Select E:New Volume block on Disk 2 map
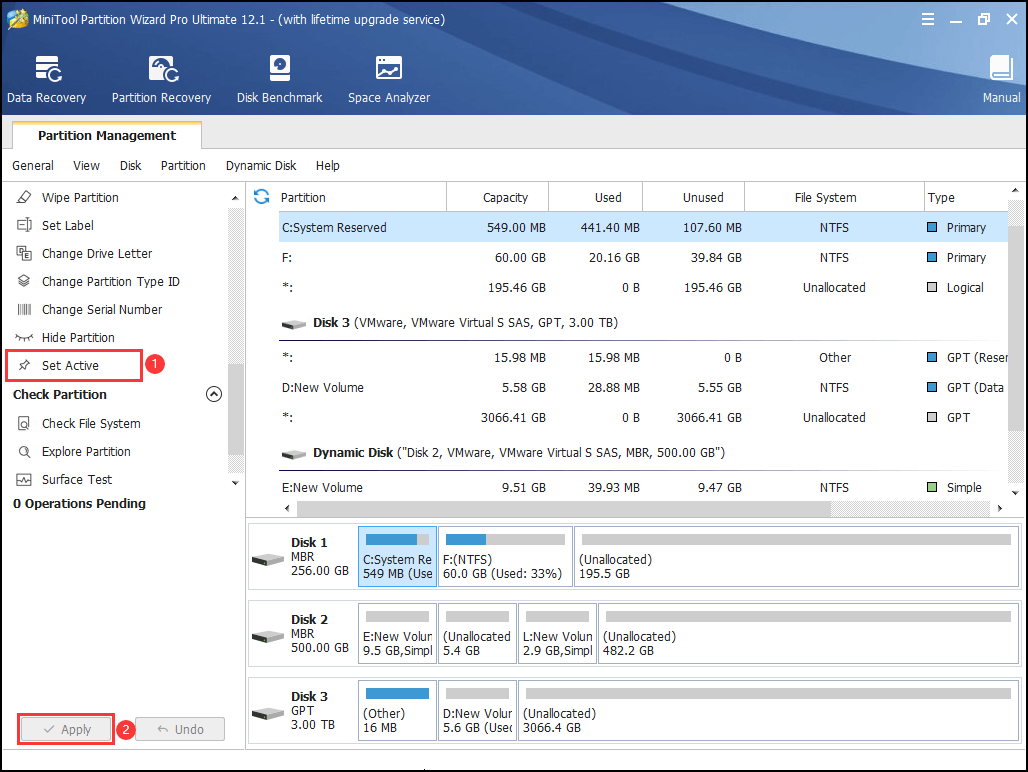 pos(397,634)
